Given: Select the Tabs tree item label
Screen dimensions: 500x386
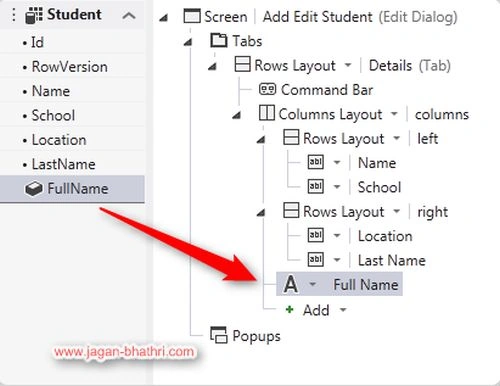Looking at the screenshot, I should pyautogui.click(x=247, y=41).
